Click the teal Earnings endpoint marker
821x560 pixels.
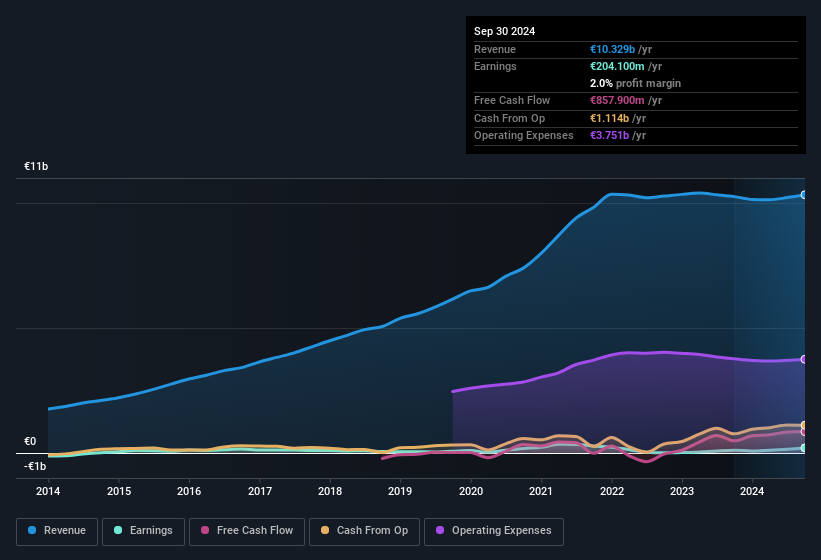(x=804, y=448)
